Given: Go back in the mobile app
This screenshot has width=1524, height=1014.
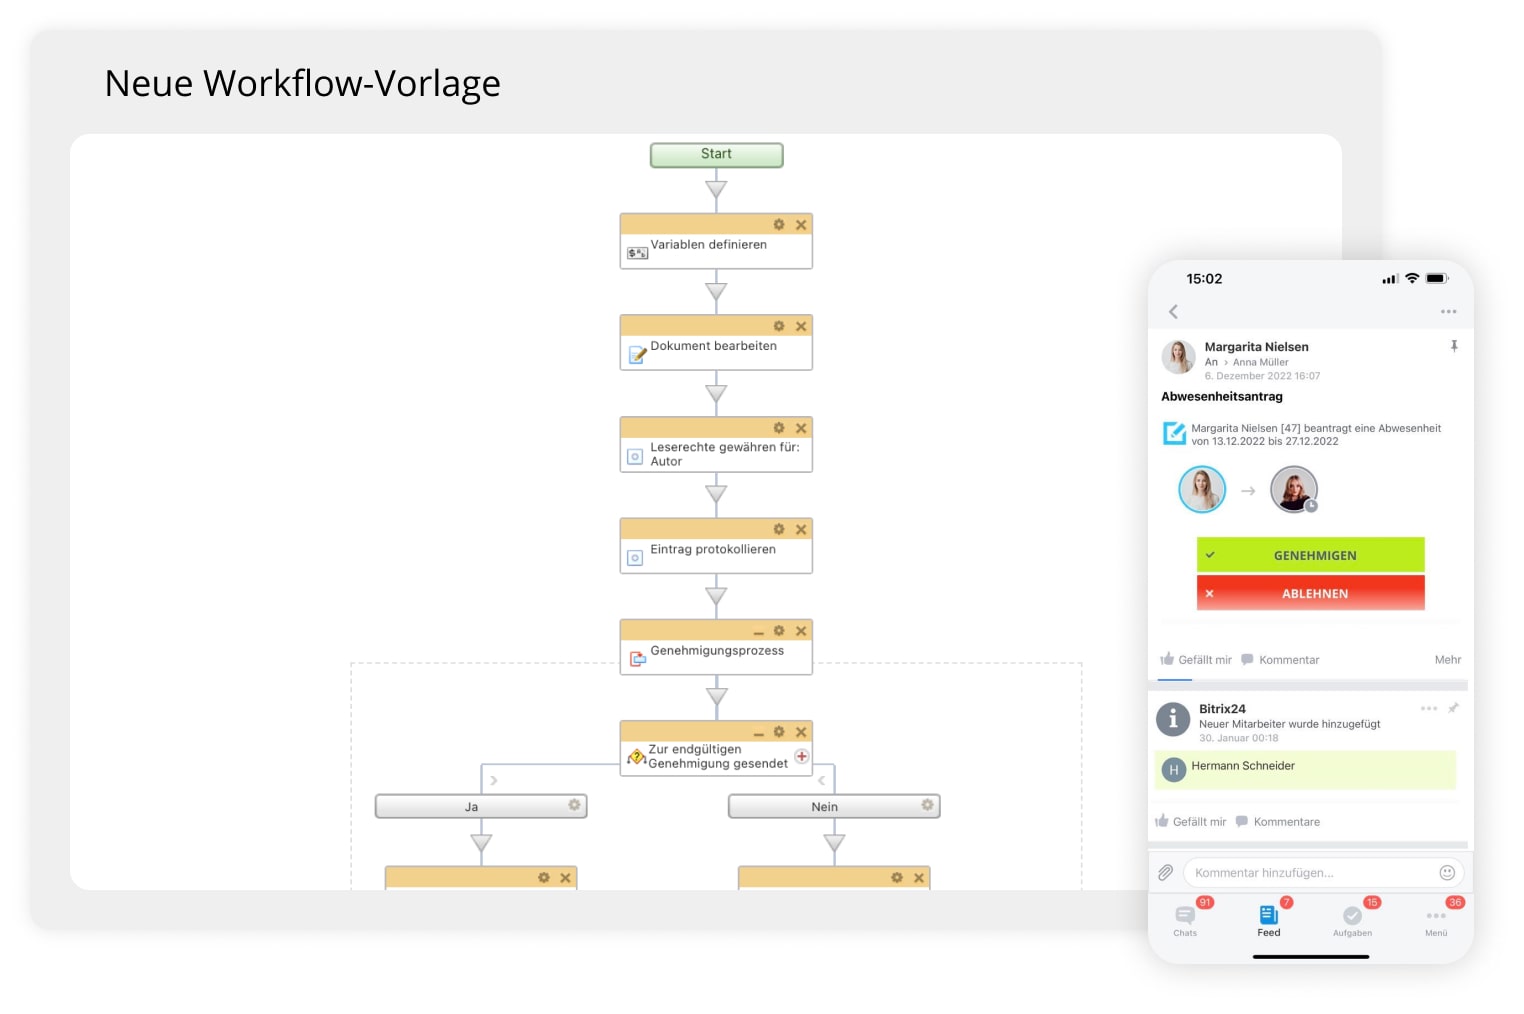Looking at the screenshot, I should click(1173, 312).
